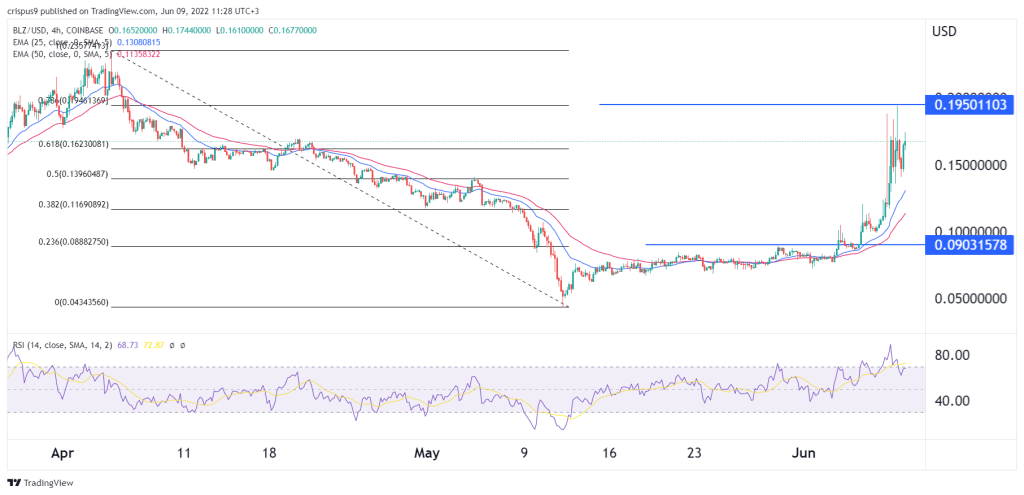The image size is (1024, 495).
Task: Click the 0.786 Fibonacci level label
Action: coord(73,101)
